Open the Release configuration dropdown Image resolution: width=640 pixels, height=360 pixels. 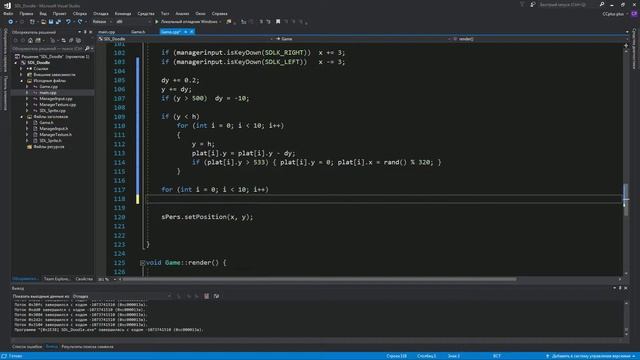pos(102,22)
